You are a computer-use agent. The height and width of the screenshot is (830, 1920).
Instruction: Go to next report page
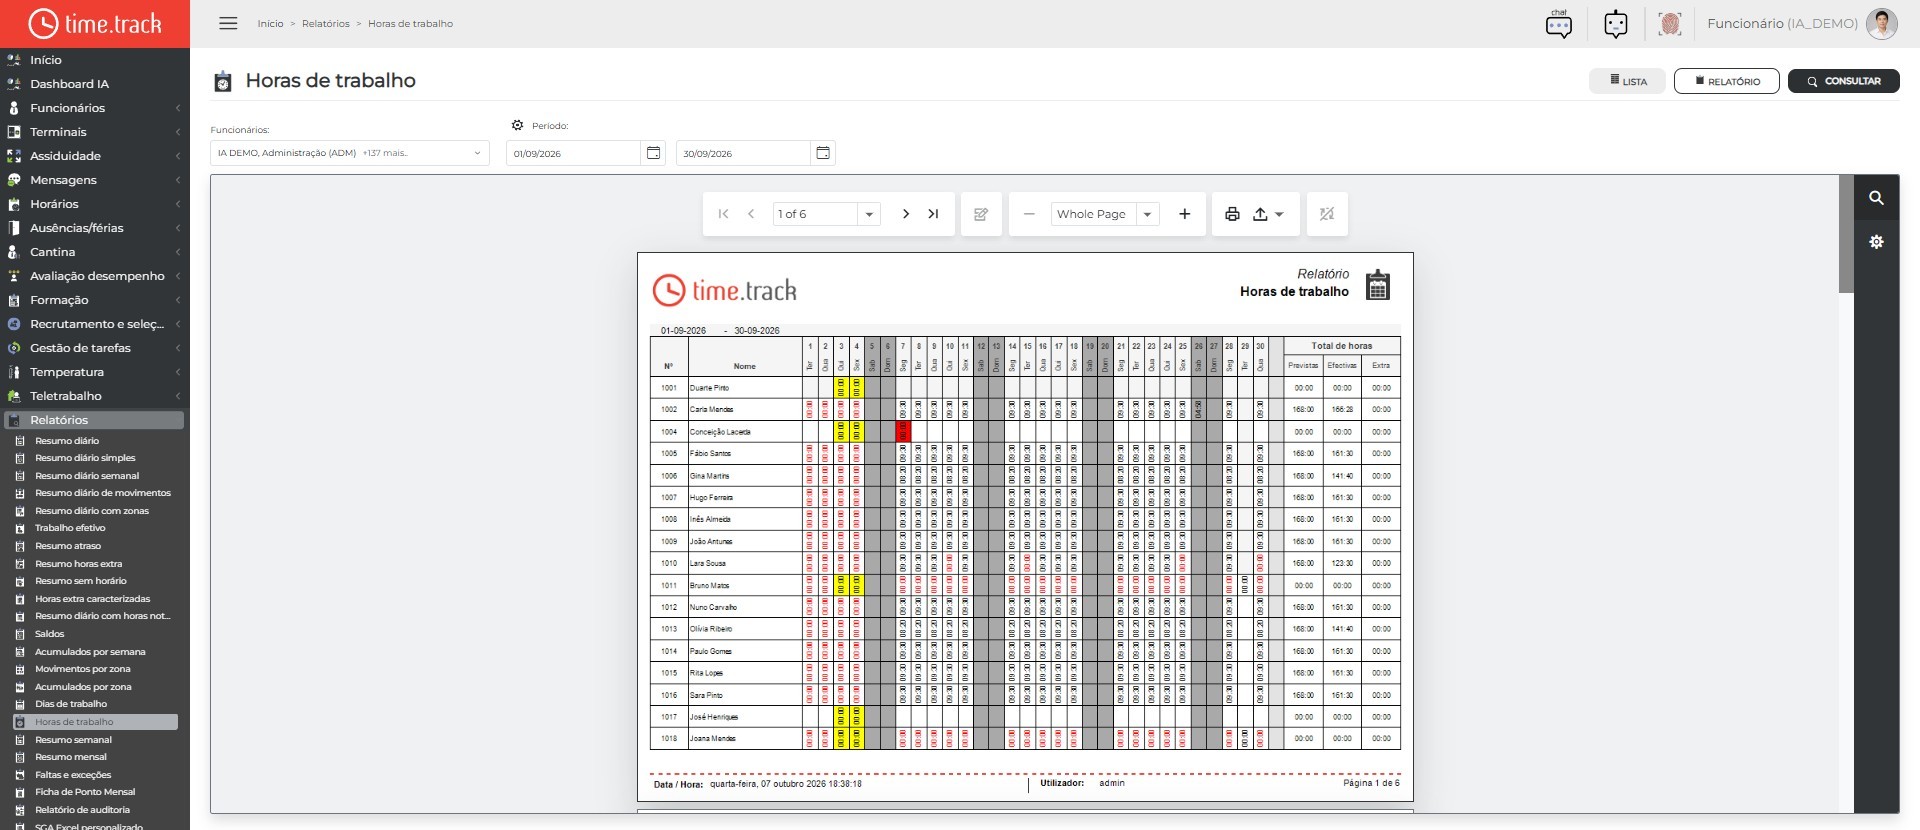tap(906, 214)
